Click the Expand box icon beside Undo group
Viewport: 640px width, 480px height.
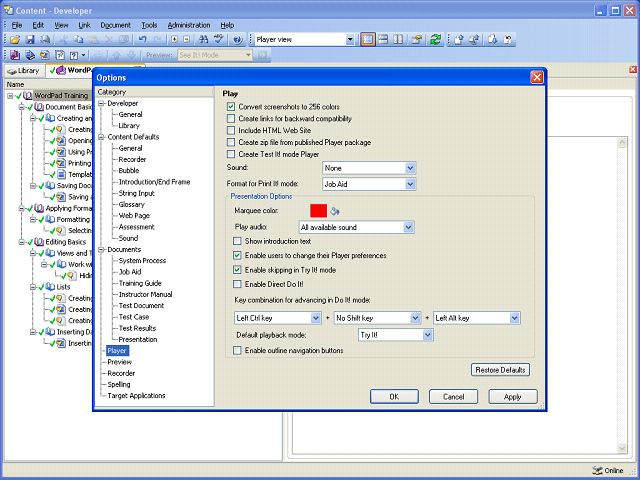click(x=174, y=40)
